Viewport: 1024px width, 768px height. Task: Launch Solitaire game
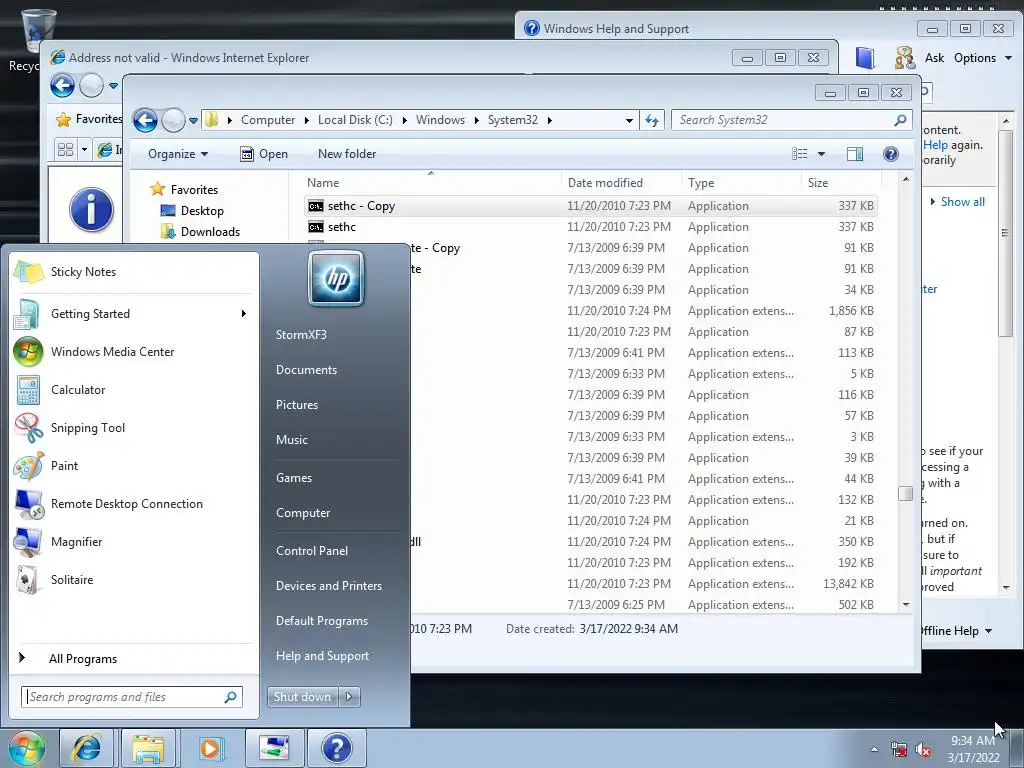click(72, 580)
